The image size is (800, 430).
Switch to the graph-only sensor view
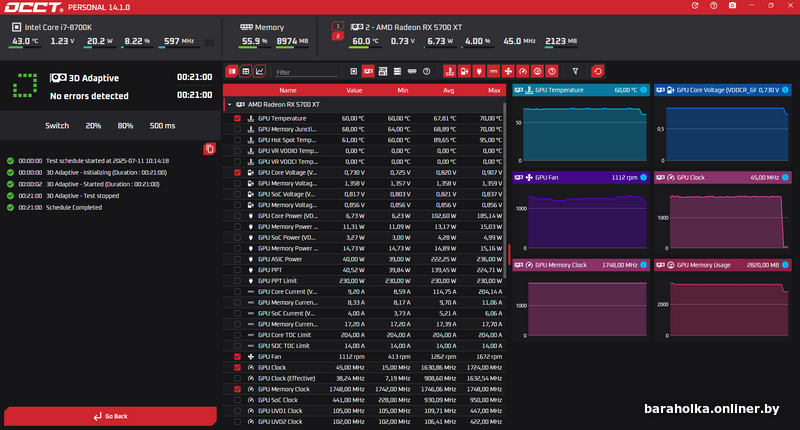coord(260,71)
